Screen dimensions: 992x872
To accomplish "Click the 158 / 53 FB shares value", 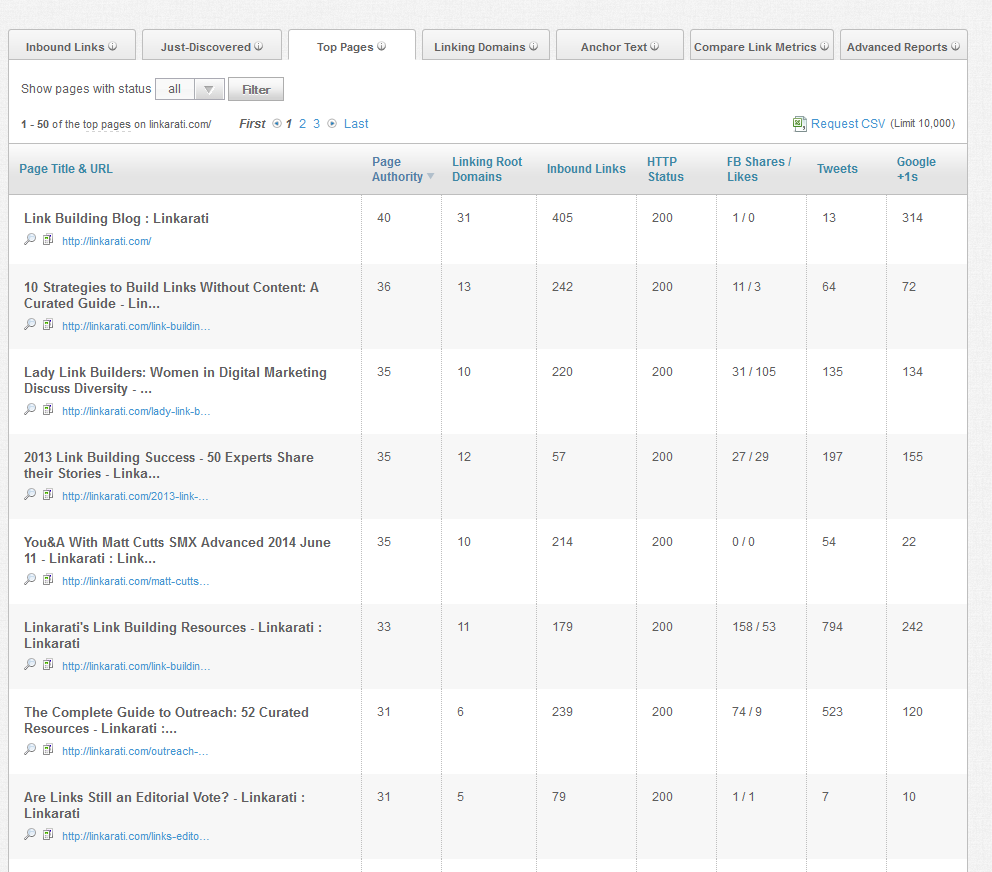I will point(753,626).
